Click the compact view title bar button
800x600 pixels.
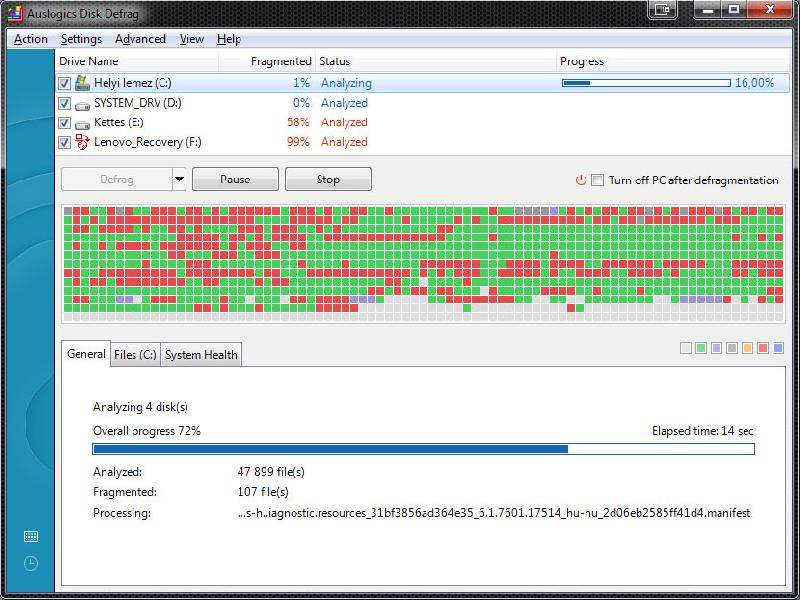click(x=662, y=9)
